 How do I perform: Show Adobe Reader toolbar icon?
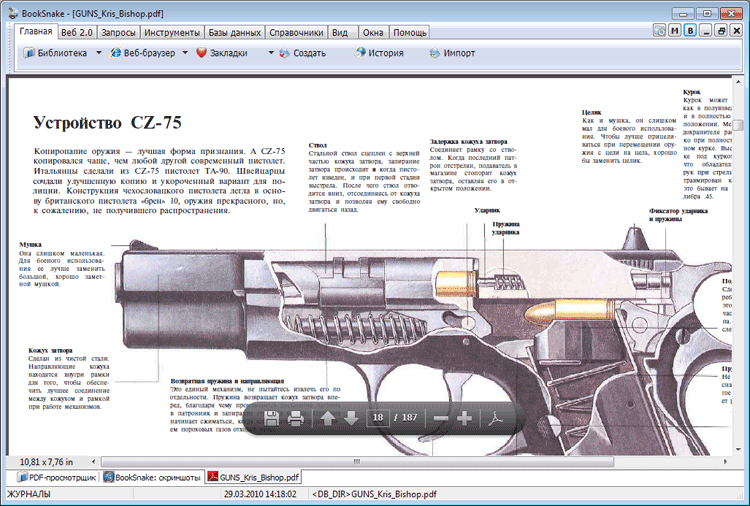[496, 418]
